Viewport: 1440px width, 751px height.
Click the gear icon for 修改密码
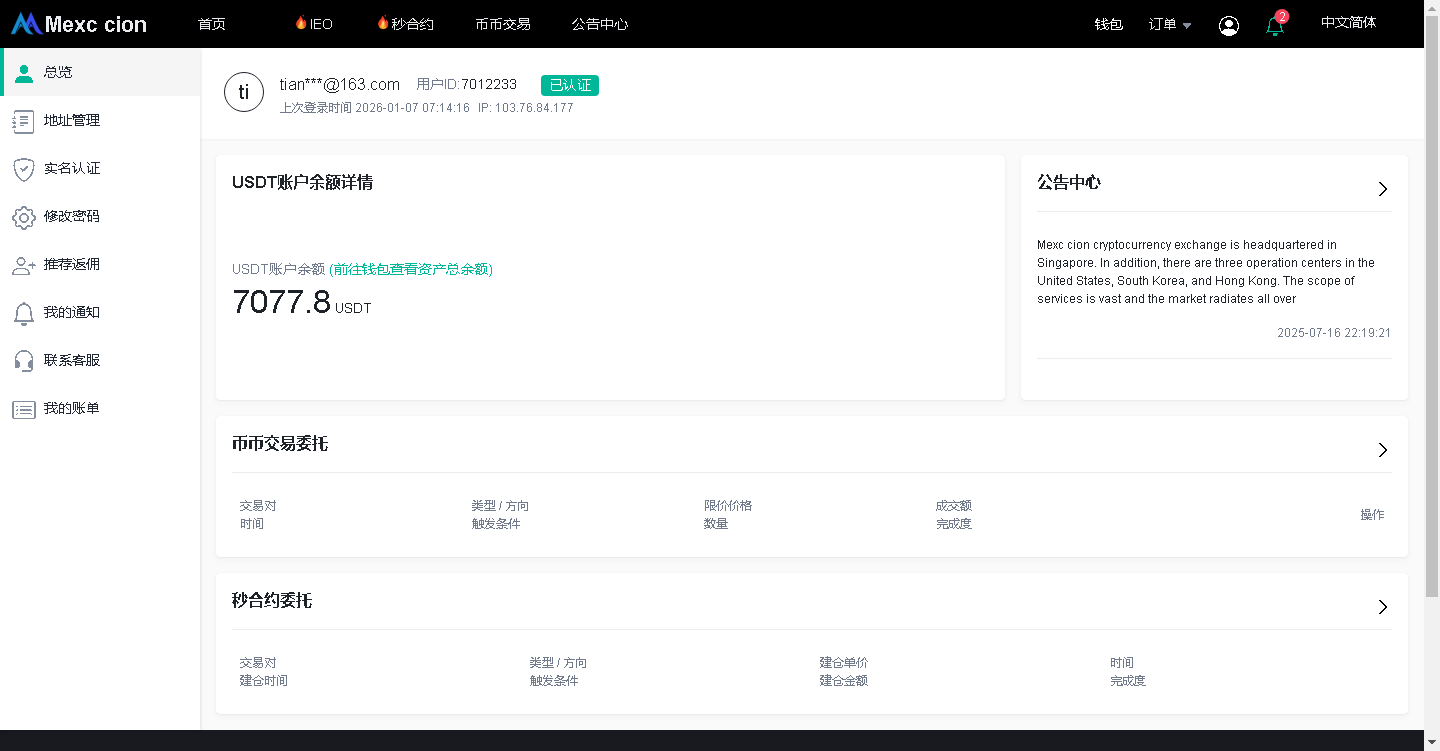pos(23,217)
